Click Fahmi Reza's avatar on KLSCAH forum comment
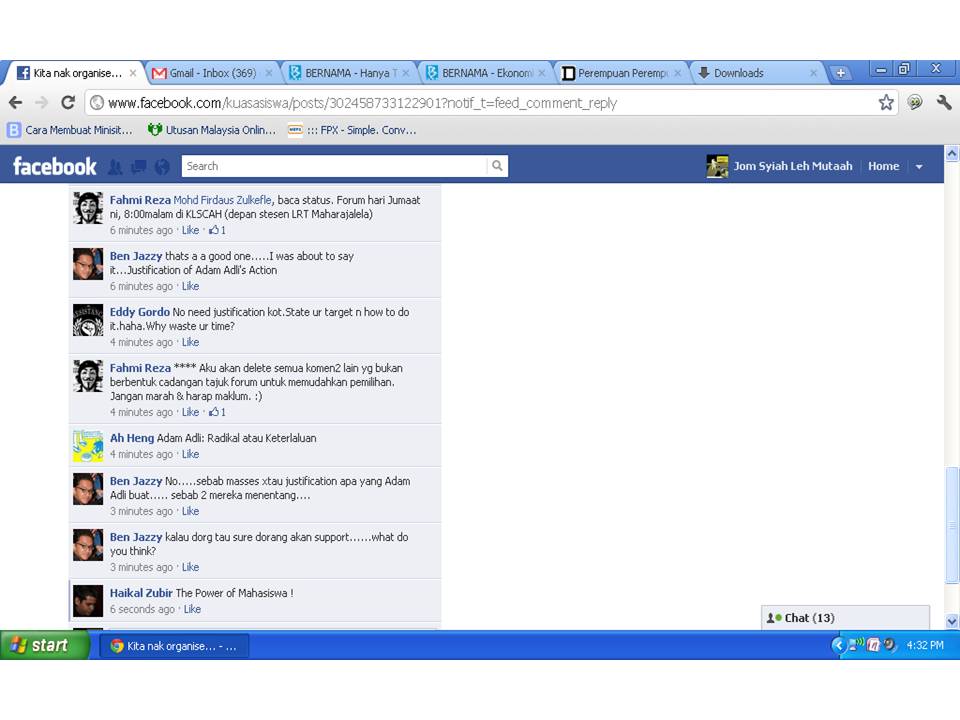Image resolution: width=960 pixels, height=720 pixels. (x=88, y=208)
